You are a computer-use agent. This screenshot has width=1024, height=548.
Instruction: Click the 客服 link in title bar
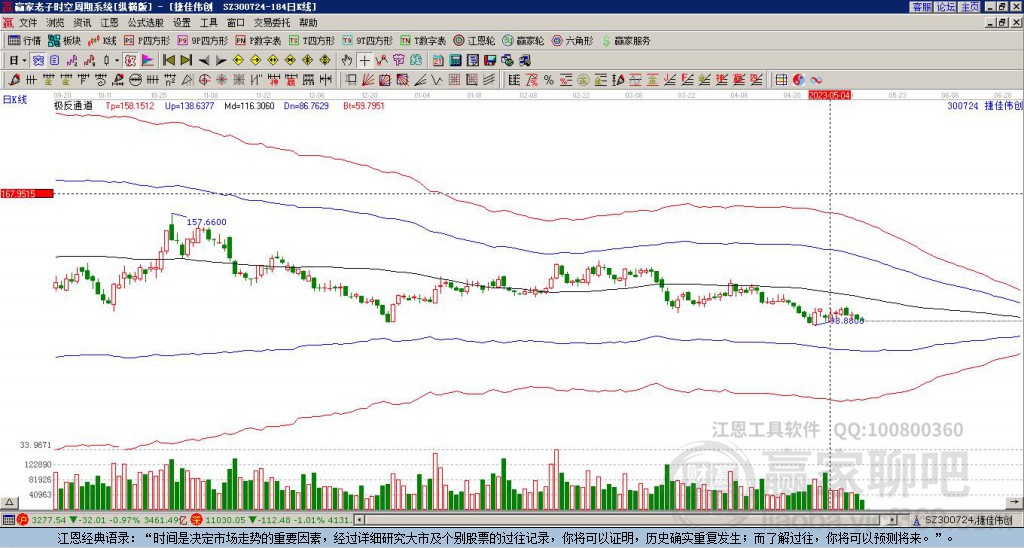921,7
